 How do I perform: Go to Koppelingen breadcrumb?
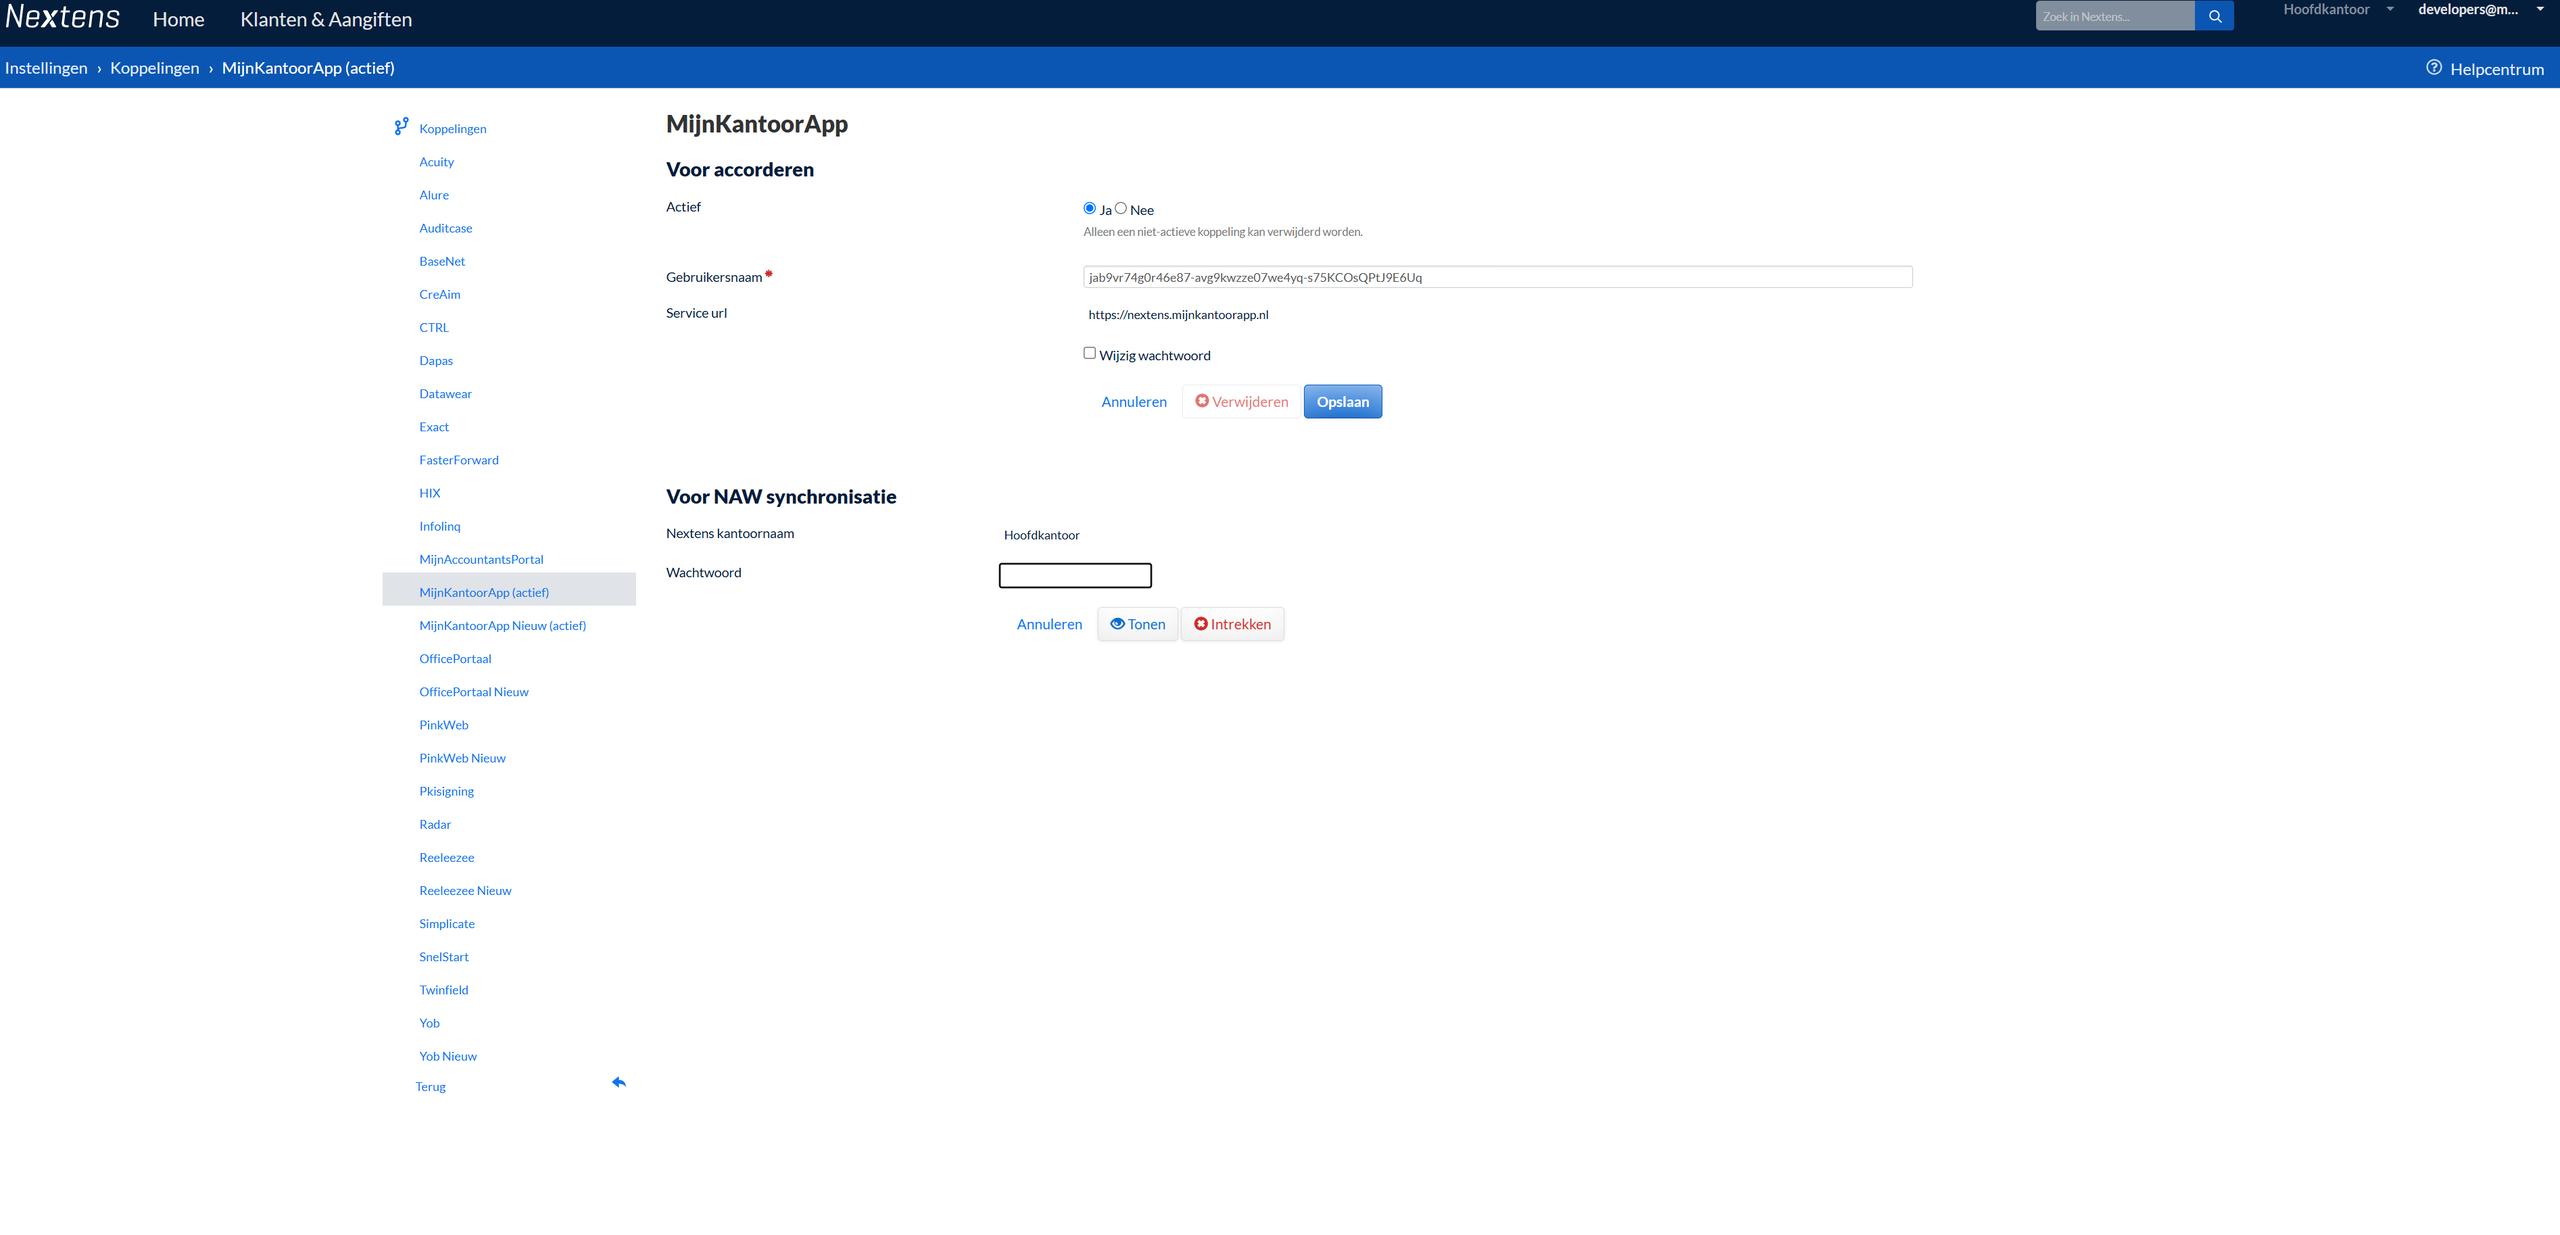point(154,68)
